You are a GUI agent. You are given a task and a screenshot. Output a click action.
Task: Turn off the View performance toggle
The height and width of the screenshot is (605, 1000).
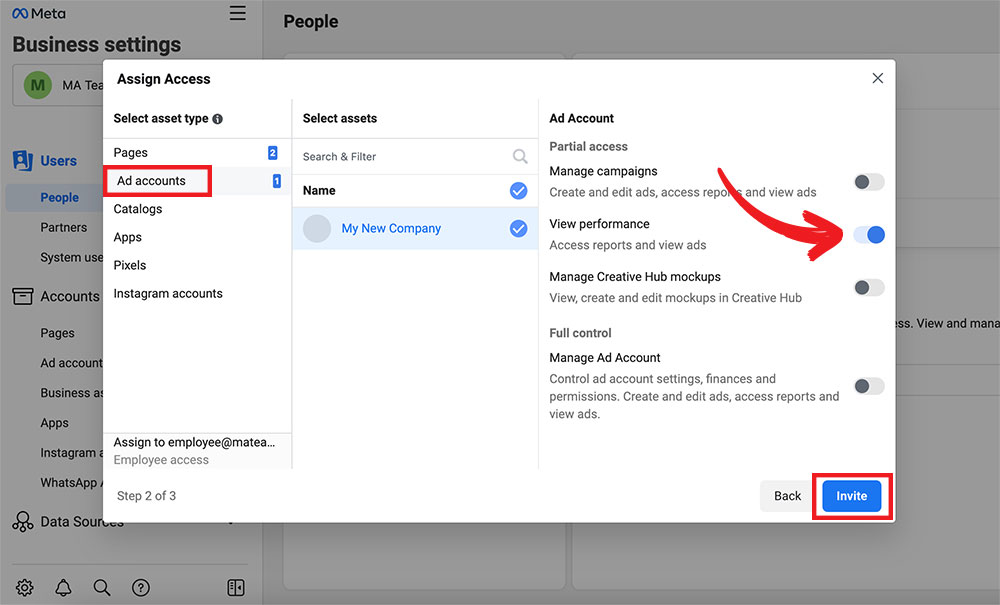click(868, 235)
